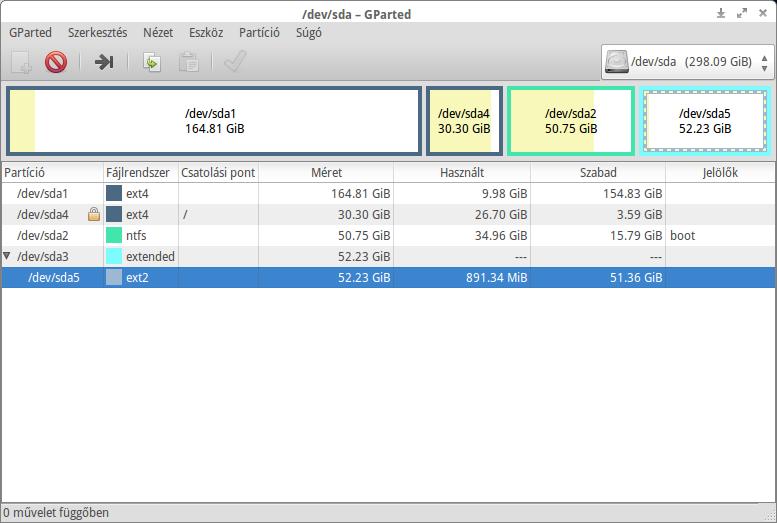Click the Resize/Move arrow toolbar icon
Image resolution: width=777 pixels, height=523 pixels.
click(104, 62)
